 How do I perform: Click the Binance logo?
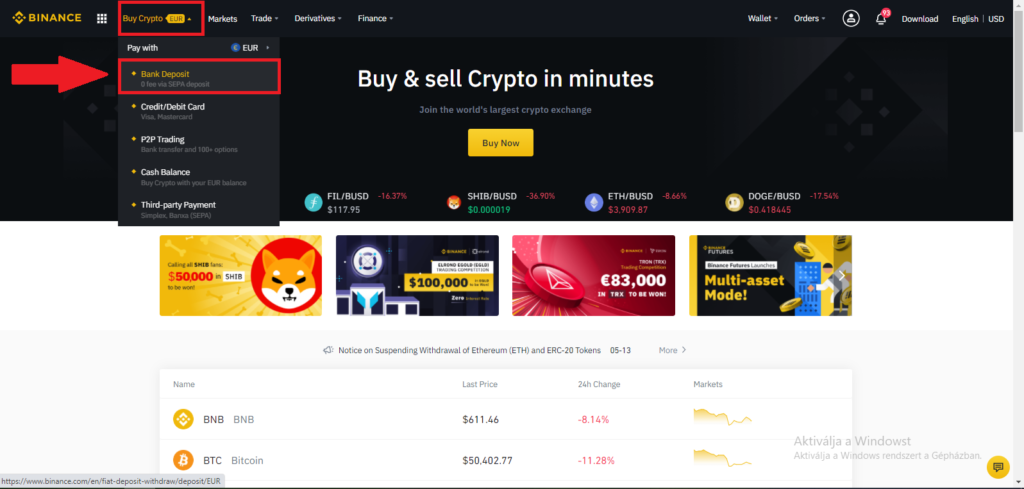47,18
